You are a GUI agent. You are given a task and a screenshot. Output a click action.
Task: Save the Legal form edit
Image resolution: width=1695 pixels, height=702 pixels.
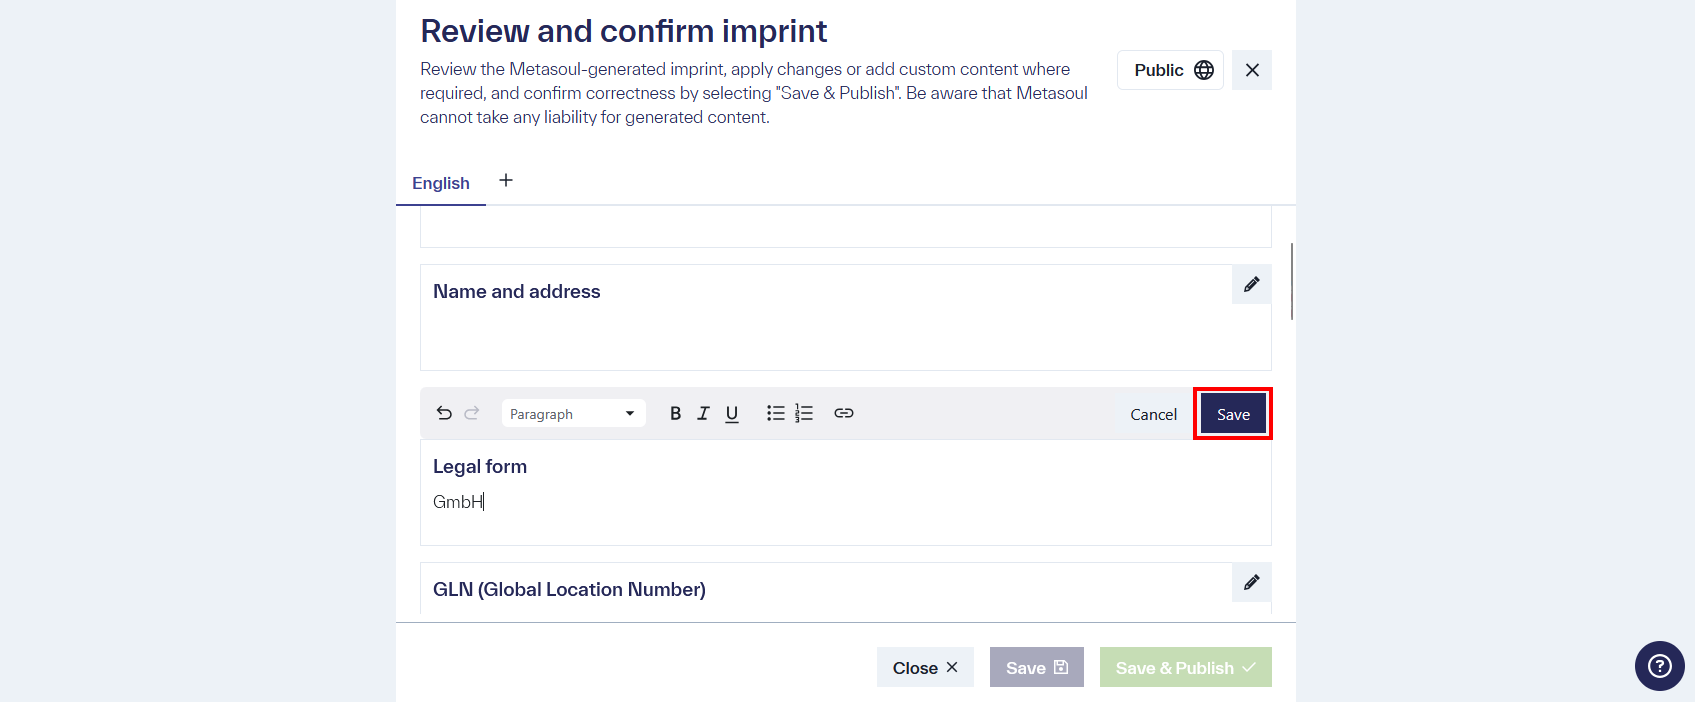point(1233,414)
